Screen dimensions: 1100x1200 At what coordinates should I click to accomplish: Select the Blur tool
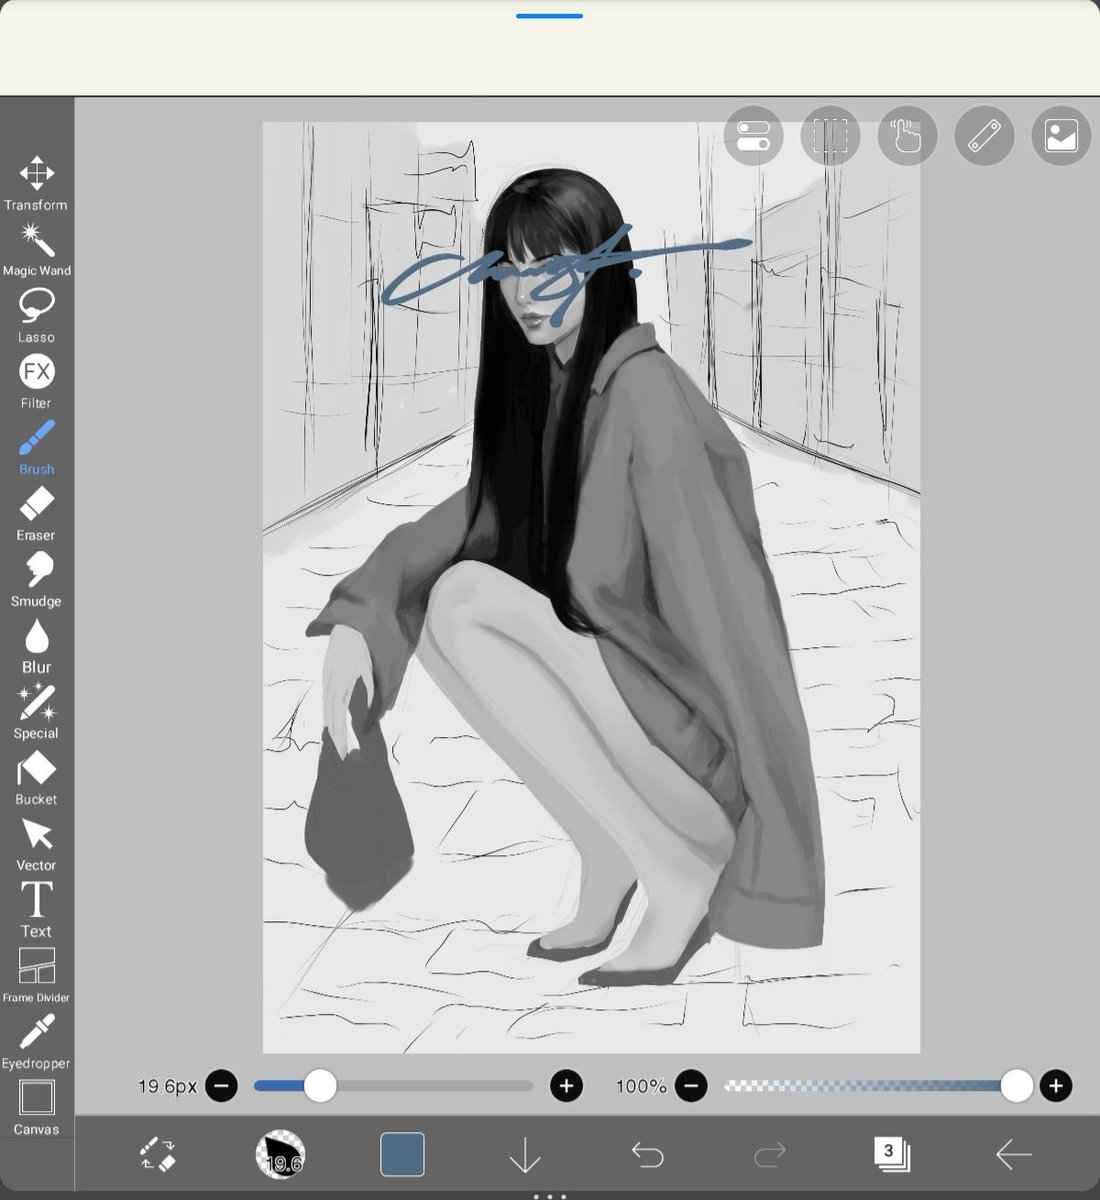(36, 645)
